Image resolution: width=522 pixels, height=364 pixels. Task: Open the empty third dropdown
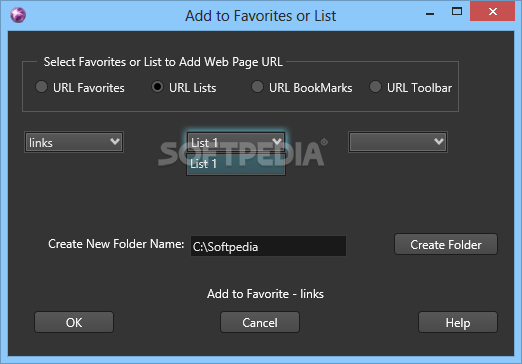coord(398,142)
